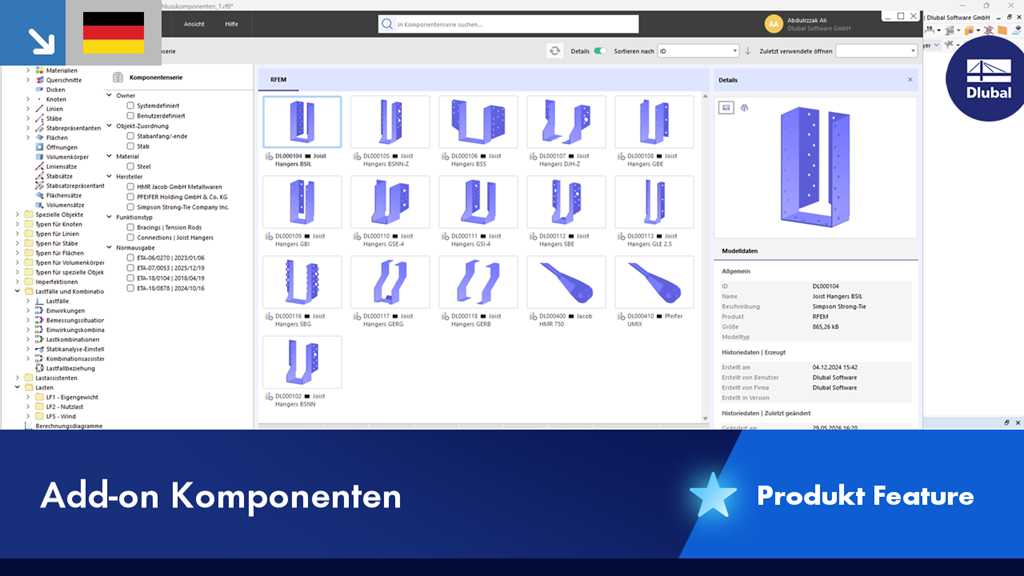
Task: Check the Benutzerdefiniert owner filter
Action: coord(131,116)
